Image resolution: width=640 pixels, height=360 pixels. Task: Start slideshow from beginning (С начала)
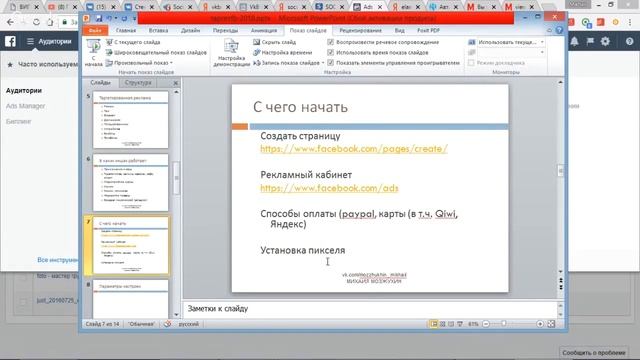pos(93,53)
